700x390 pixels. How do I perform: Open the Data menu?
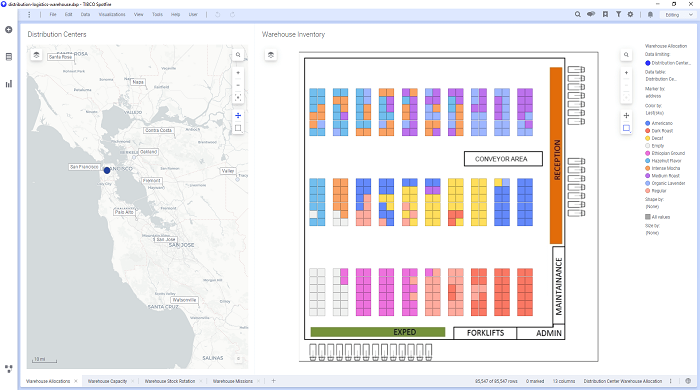click(85, 14)
